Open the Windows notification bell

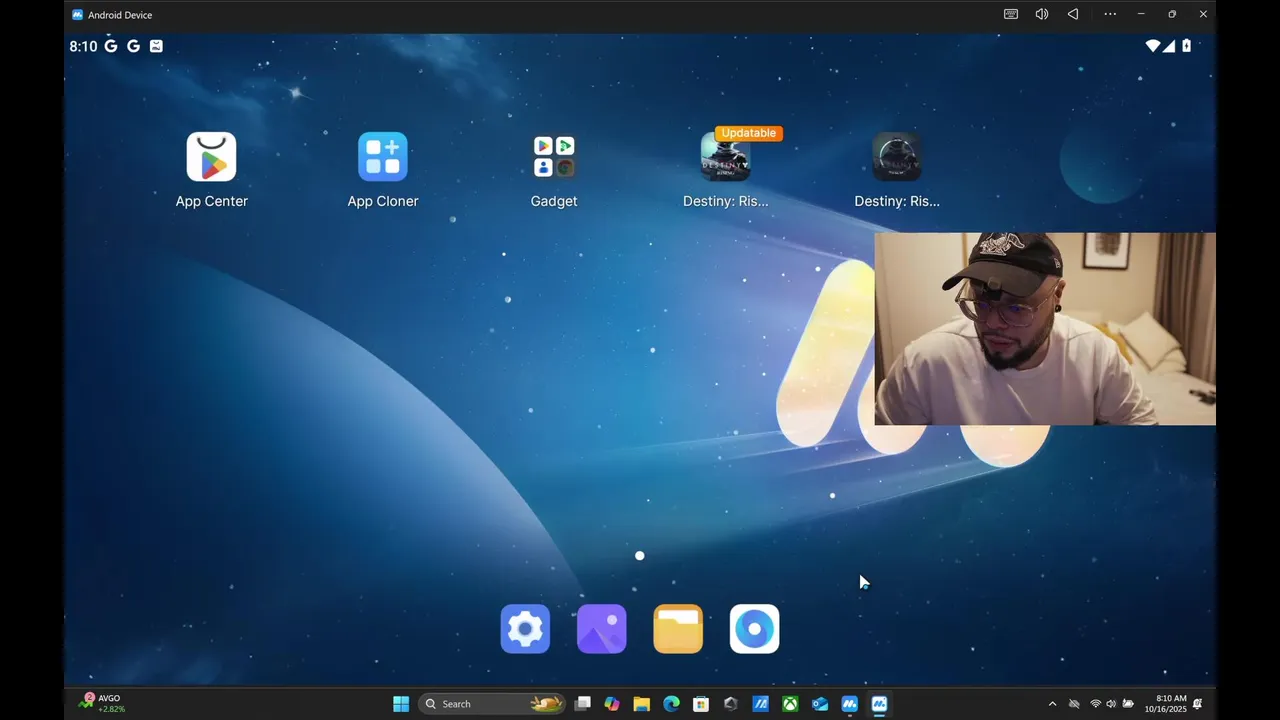point(1198,704)
